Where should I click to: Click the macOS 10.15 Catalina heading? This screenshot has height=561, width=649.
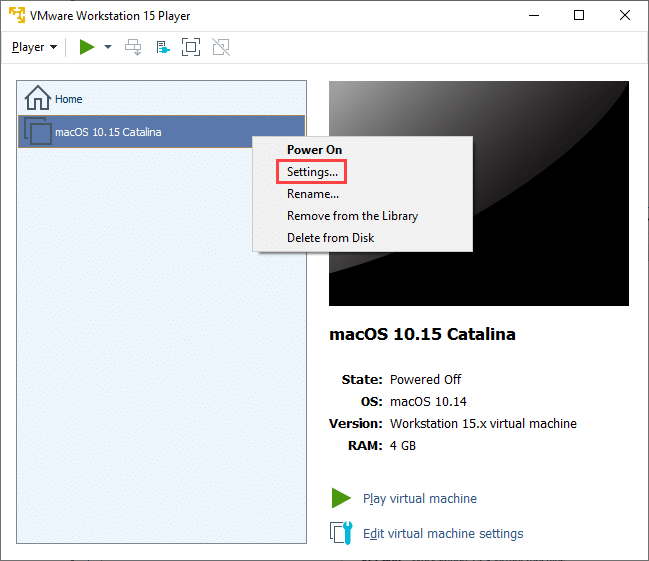click(422, 334)
